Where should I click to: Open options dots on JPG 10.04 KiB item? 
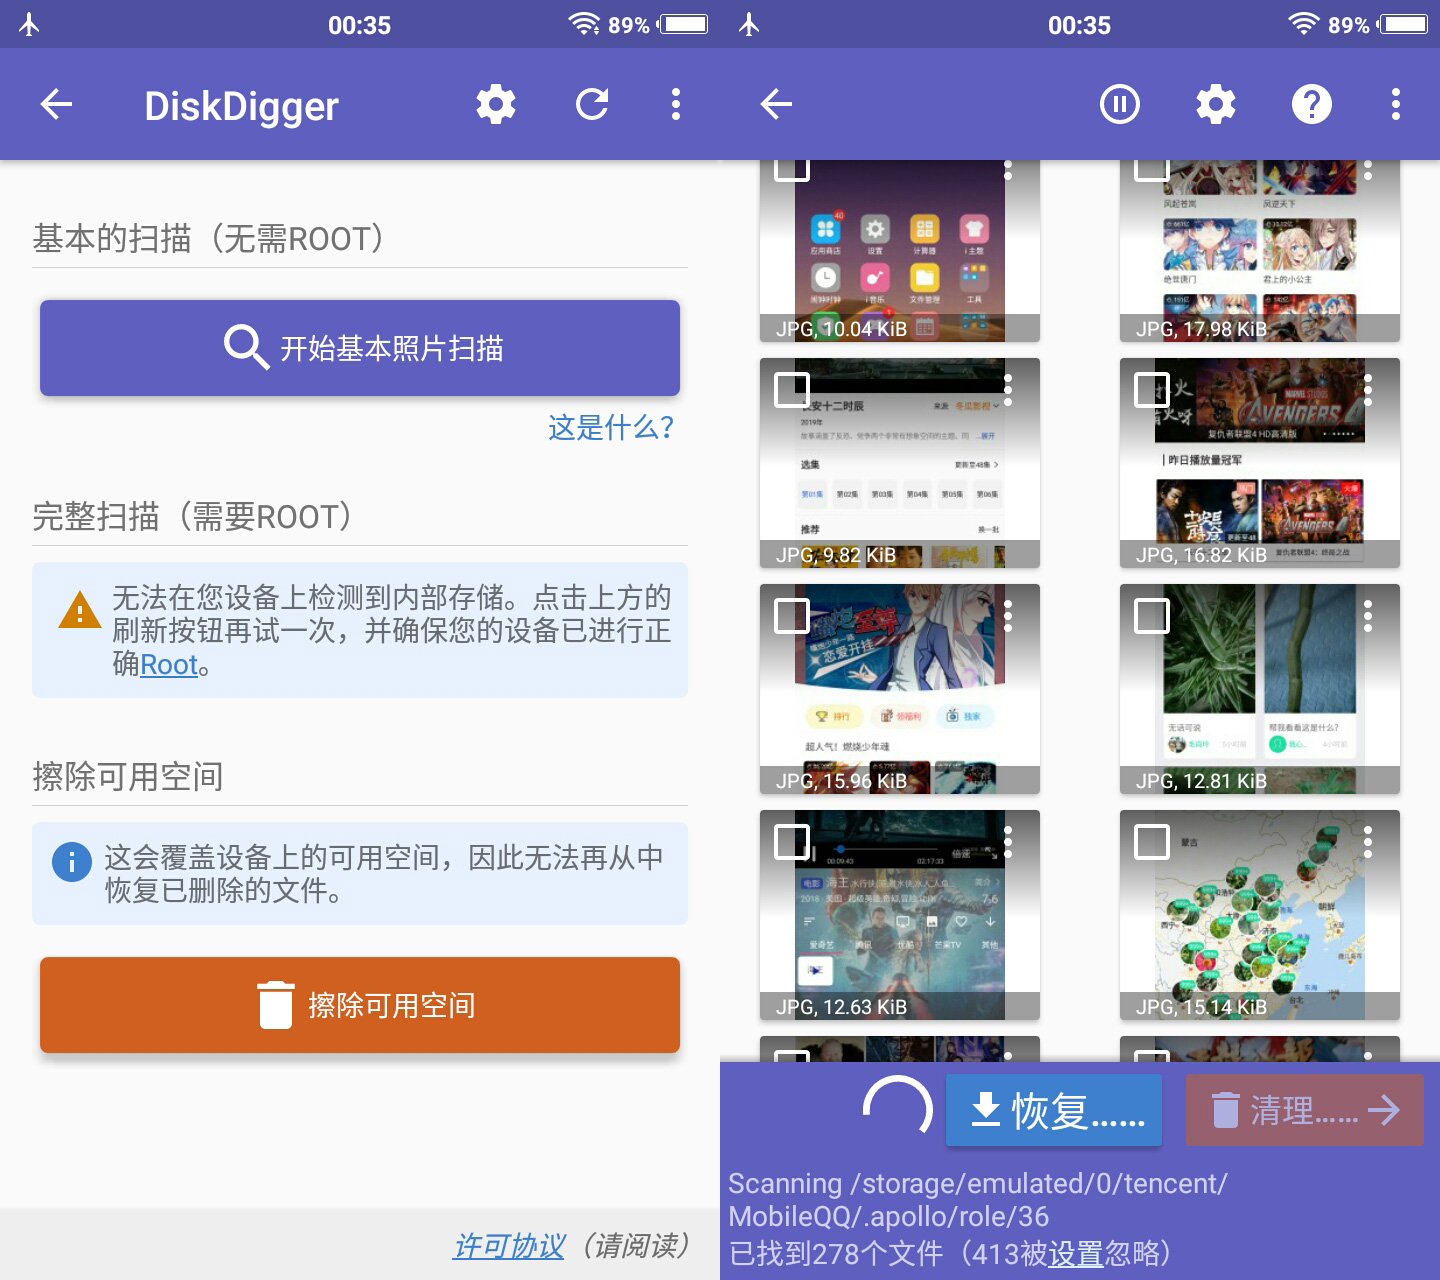pyautogui.click(x=1008, y=171)
